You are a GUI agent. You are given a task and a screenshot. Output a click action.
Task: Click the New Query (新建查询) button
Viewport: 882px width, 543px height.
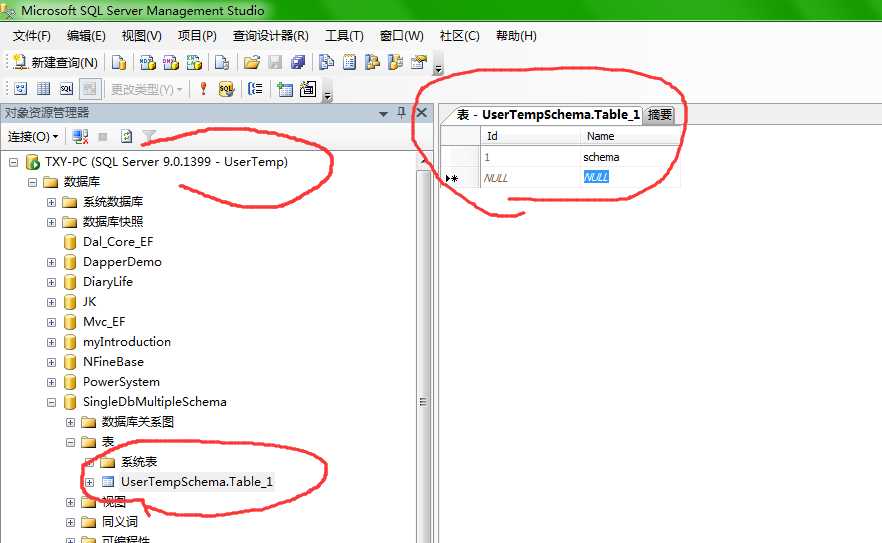click(x=55, y=62)
